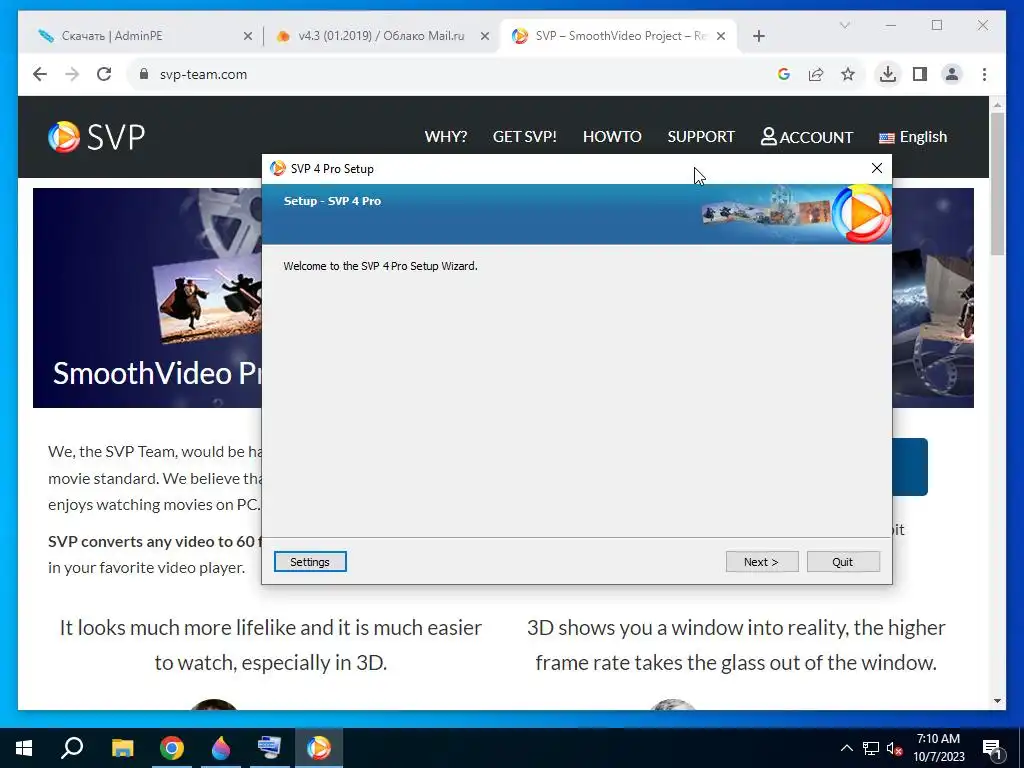This screenshot has height=768, width=1024.
Task: Click the SVP logo in setup banner
Action: point(861,213)
